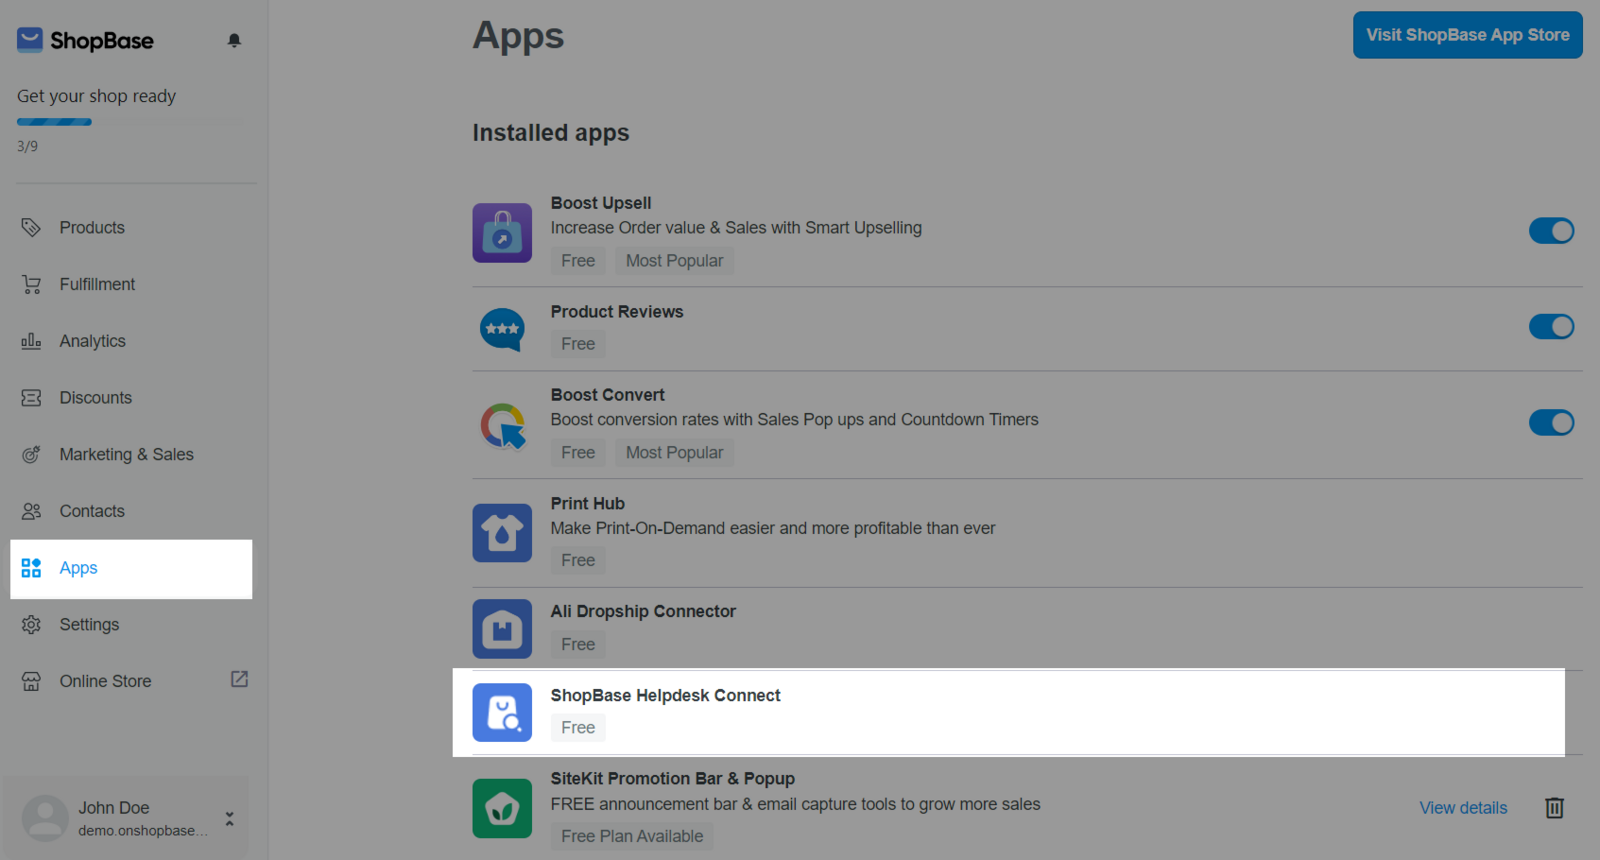The image size is (1600, 860).
Task: Click the Boost Upsell app icon
Action: click(x=502, y=233)
